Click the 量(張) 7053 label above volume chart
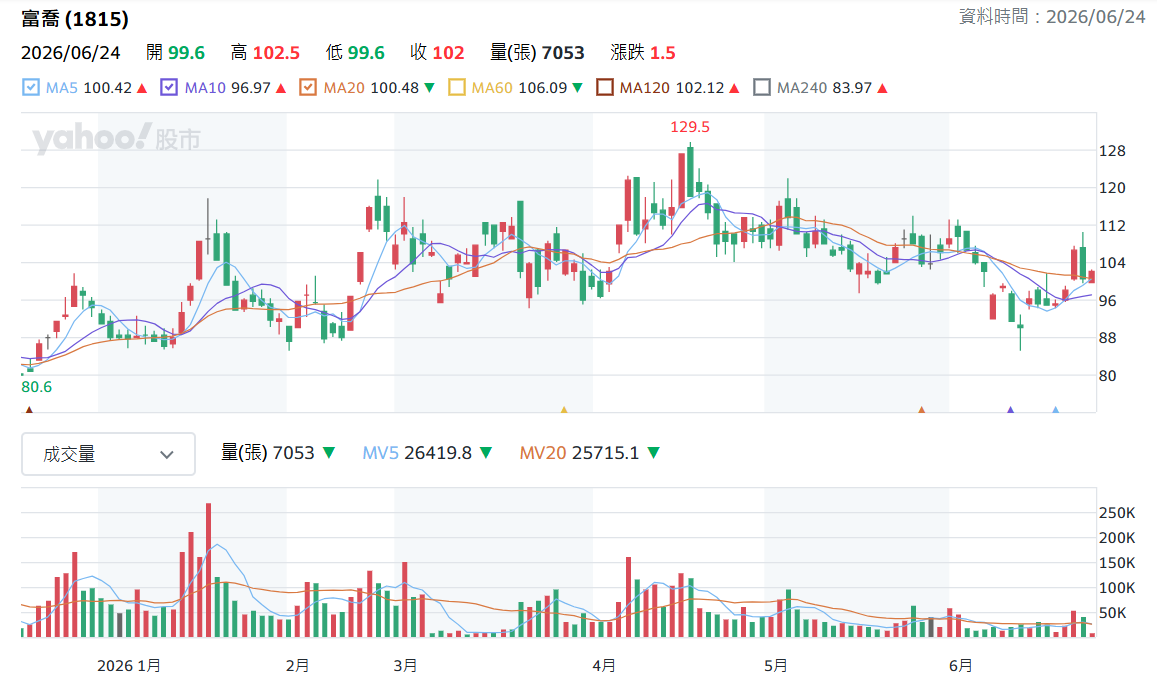 click(268, 452)
